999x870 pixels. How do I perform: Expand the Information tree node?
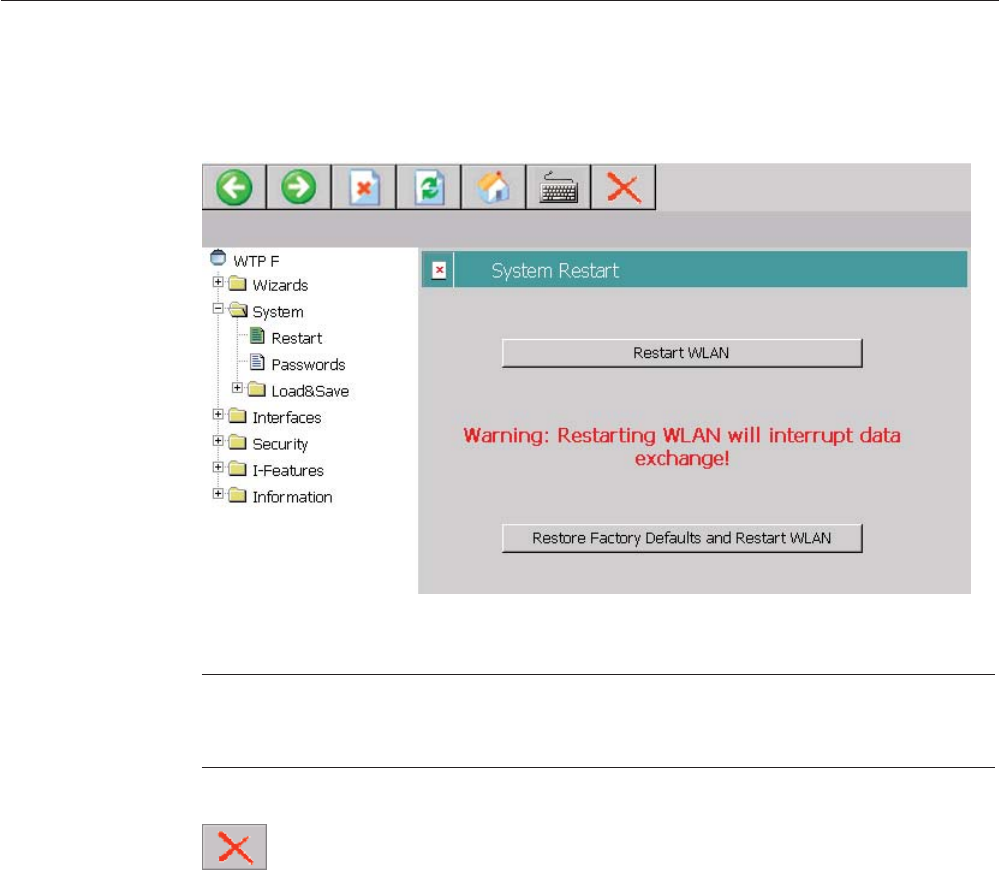218,494
